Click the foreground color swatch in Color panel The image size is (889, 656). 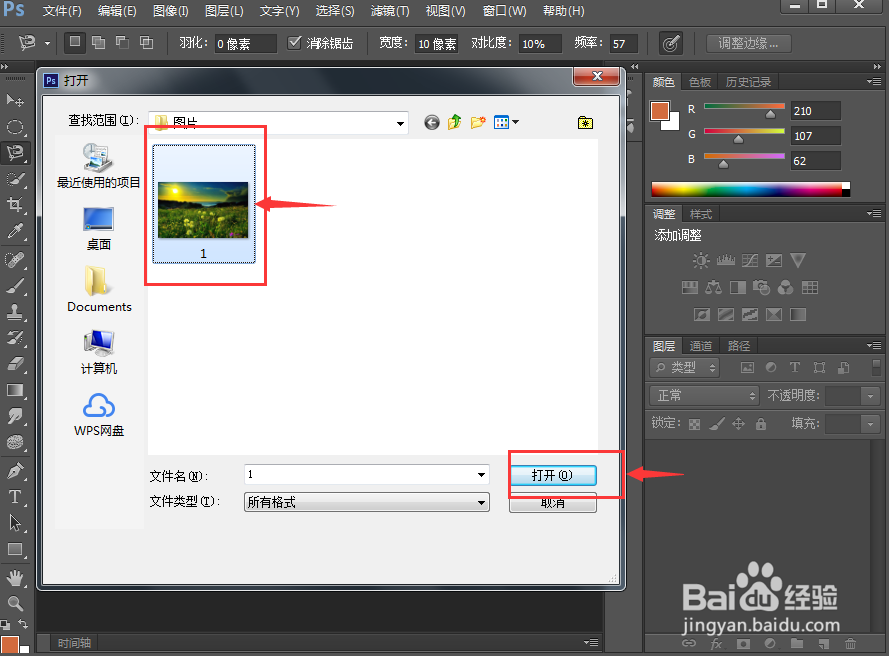[x=659, y=111]
